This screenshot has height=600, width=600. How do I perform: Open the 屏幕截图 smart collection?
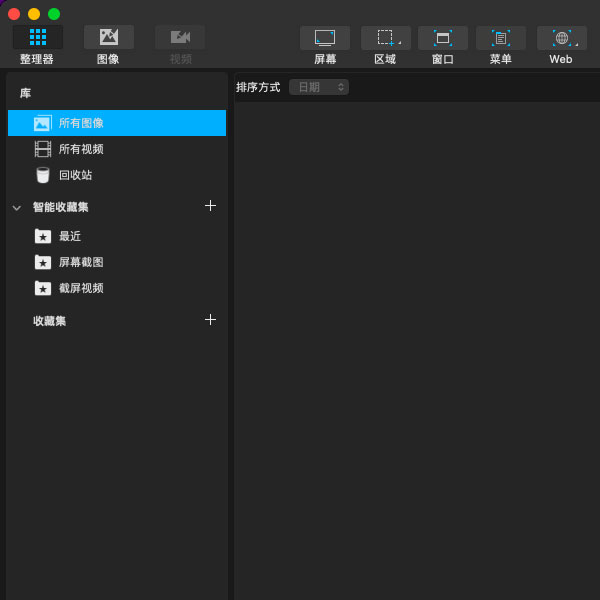coord(117,262)
